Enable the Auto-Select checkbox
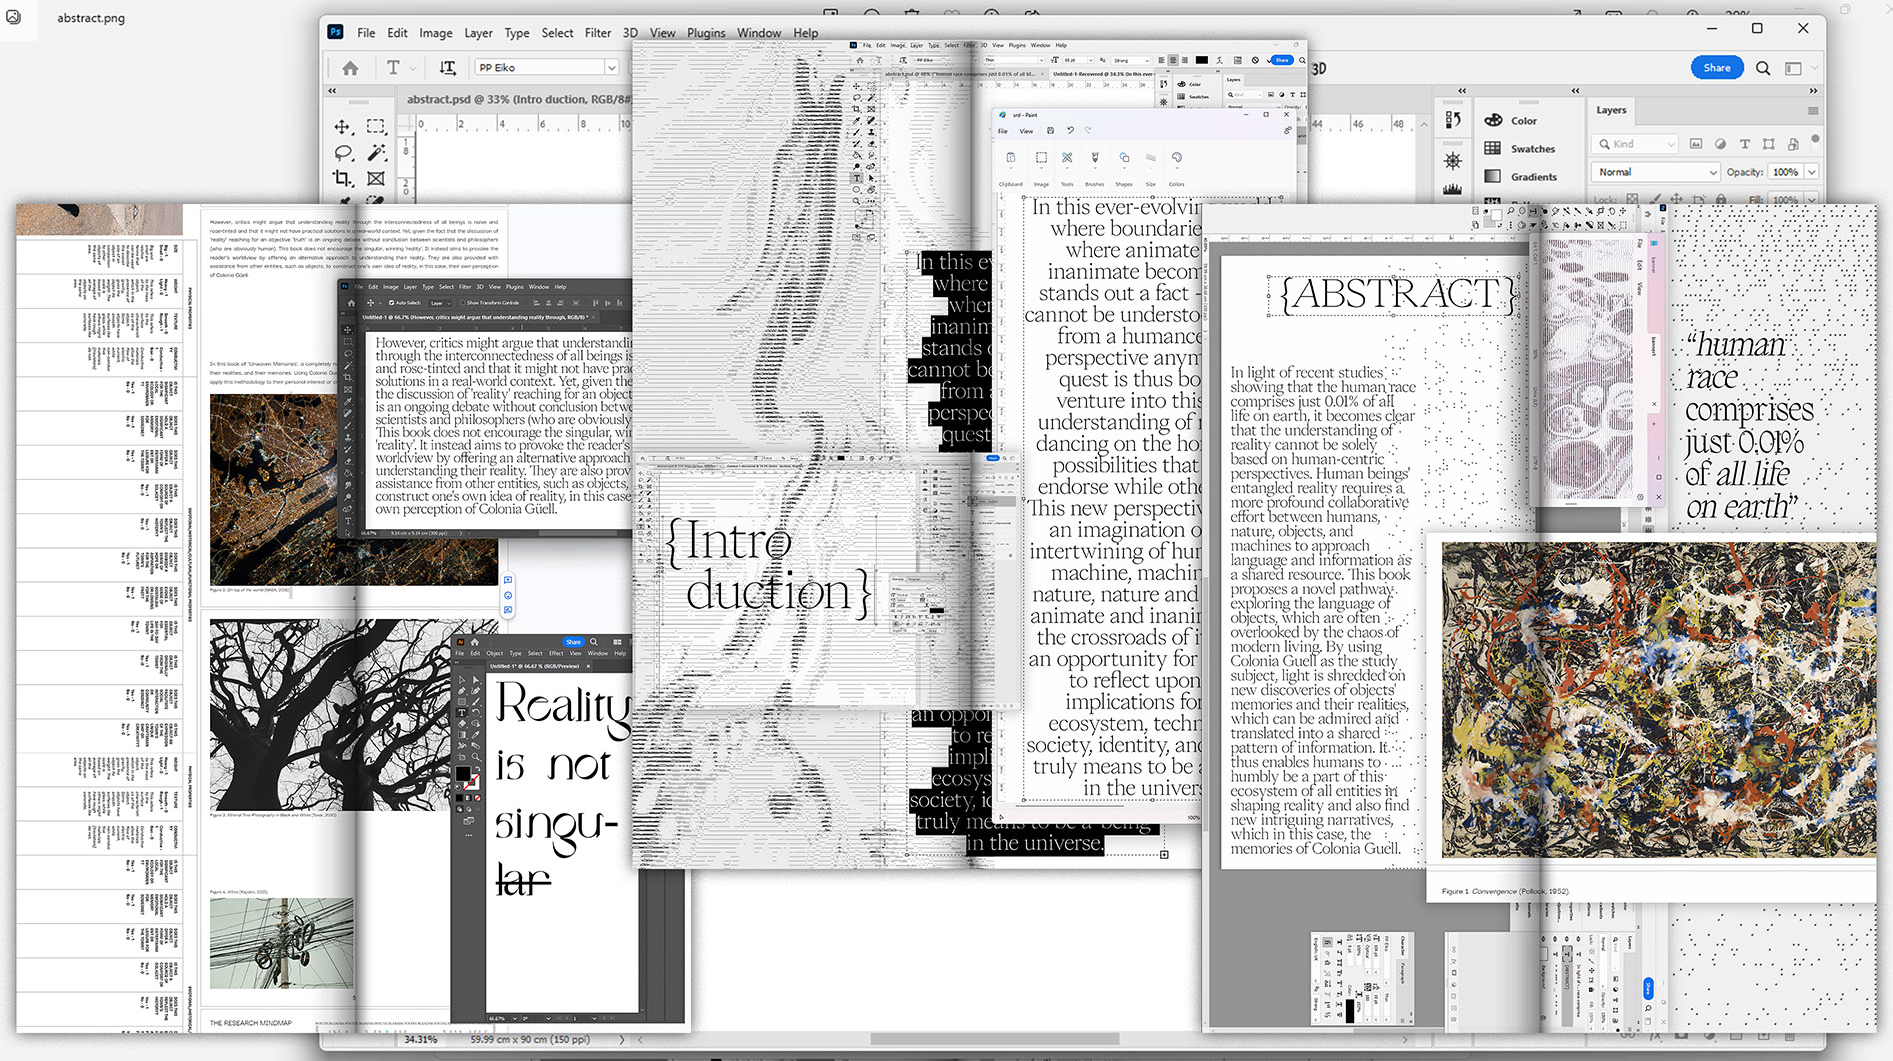 point(391,303)
